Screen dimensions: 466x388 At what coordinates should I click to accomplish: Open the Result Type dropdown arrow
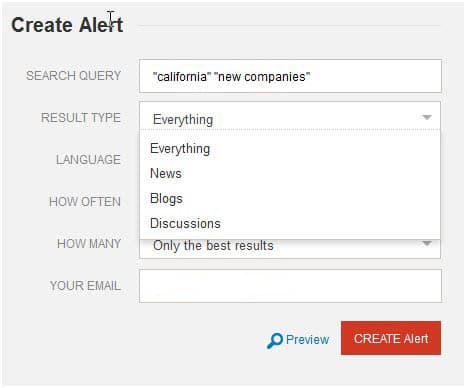coord(427,117)
